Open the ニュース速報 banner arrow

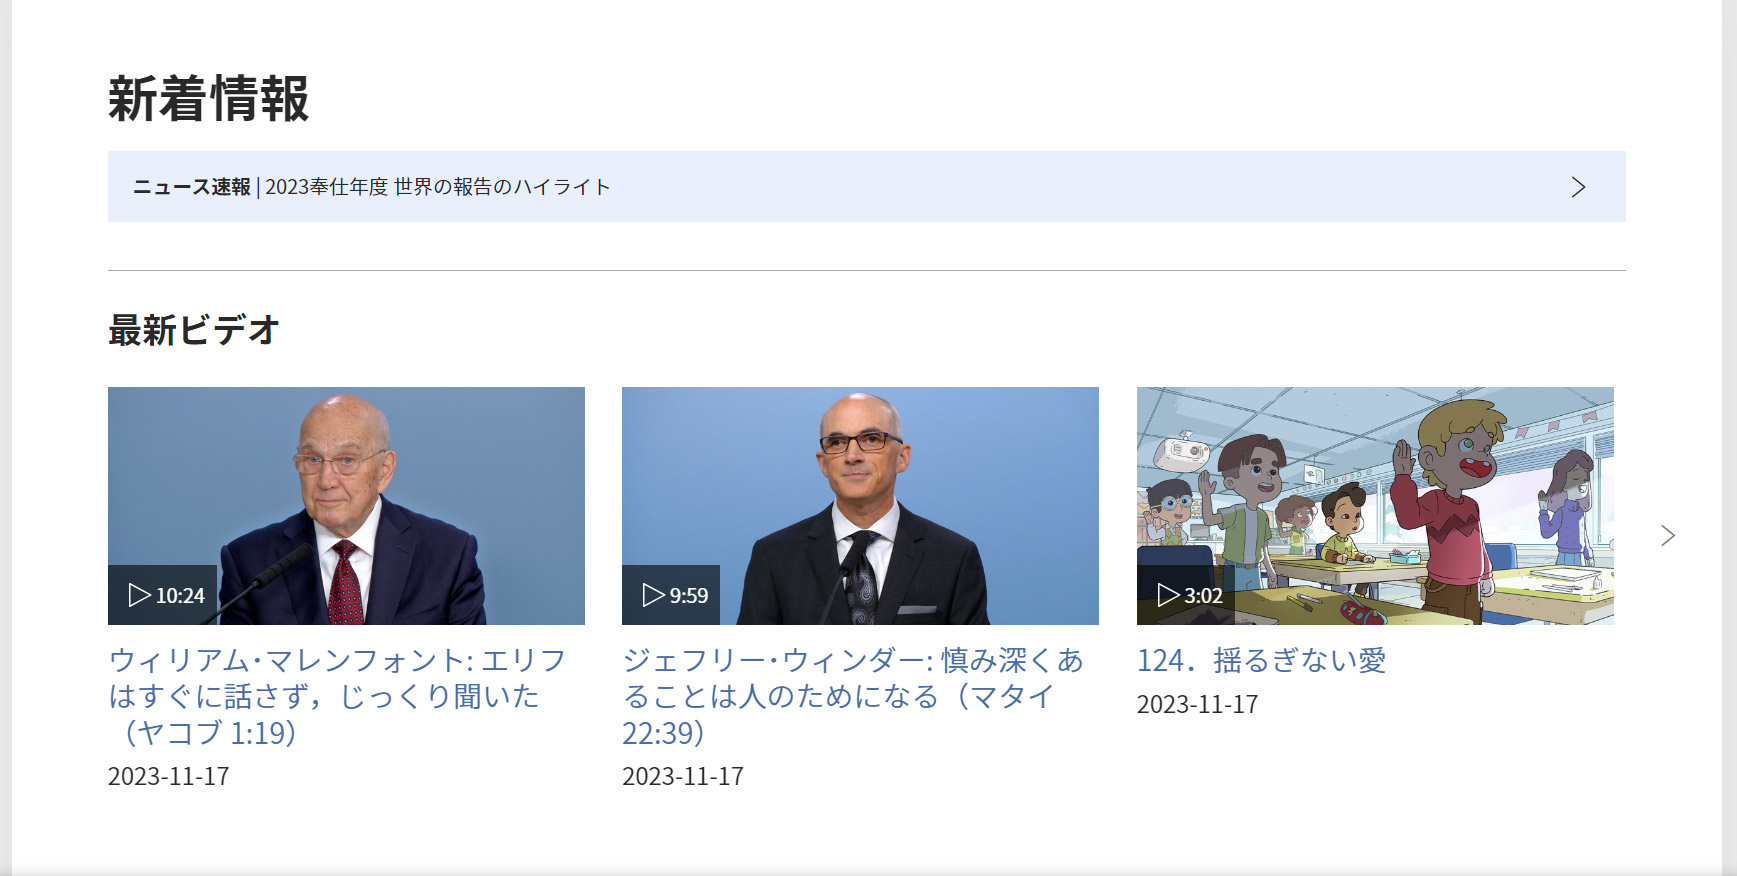click(1578, 187)
